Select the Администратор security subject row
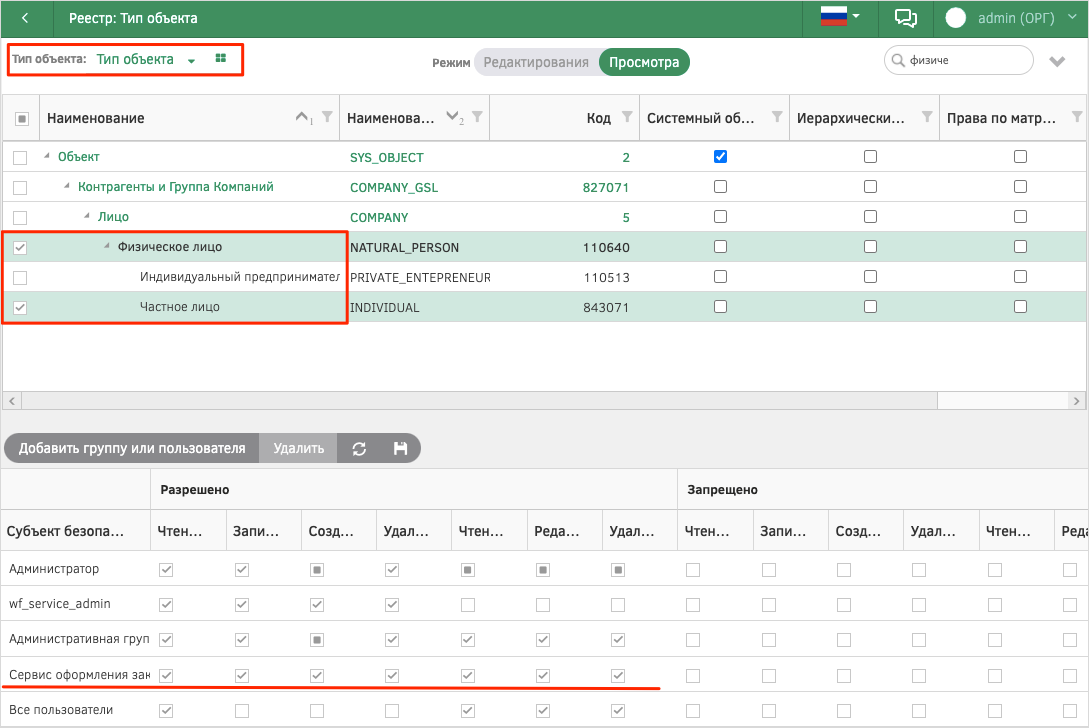 click(544, 569)
